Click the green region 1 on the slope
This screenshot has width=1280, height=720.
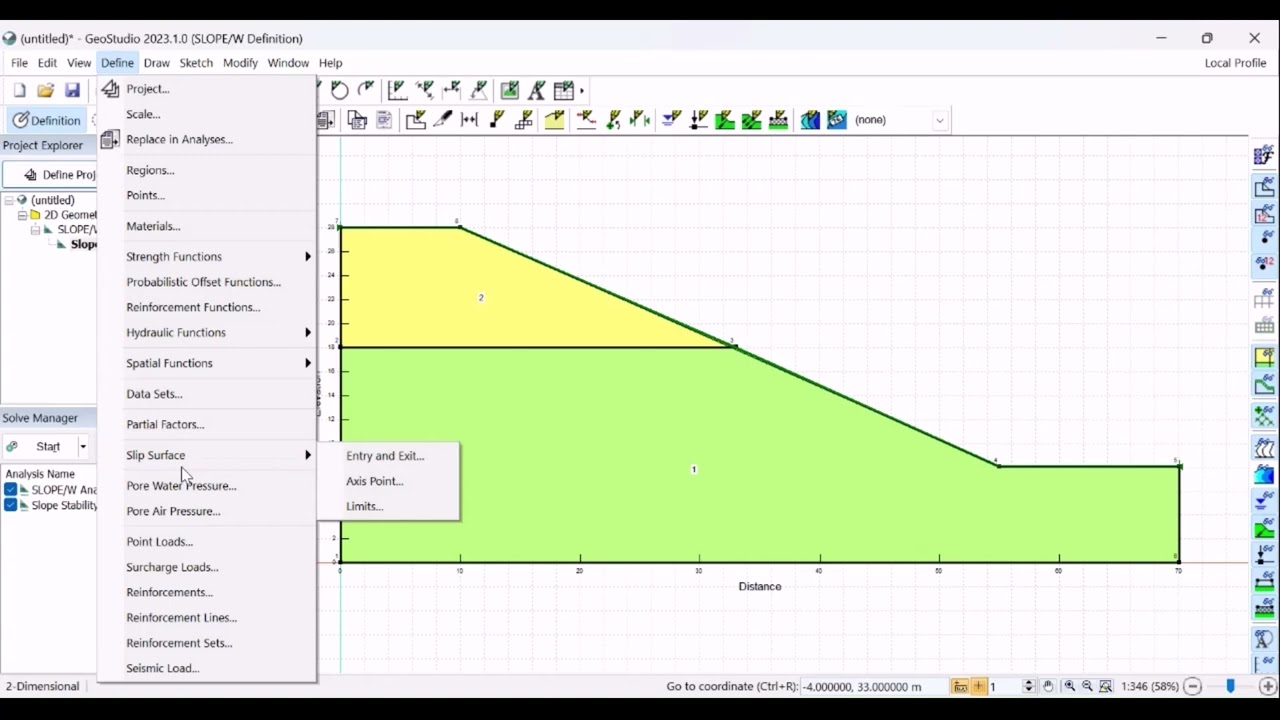[x=693, y=469]
